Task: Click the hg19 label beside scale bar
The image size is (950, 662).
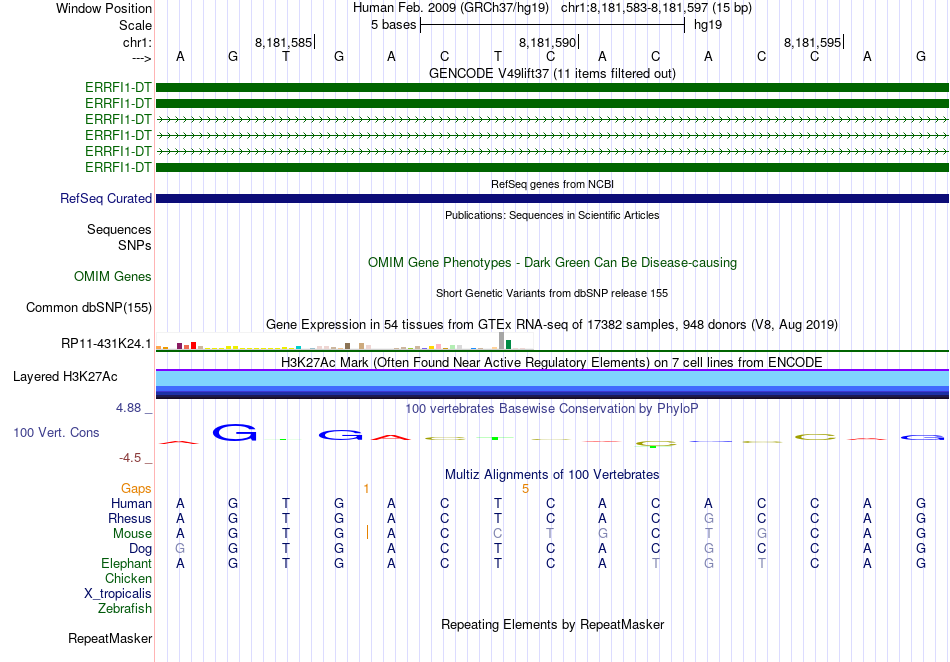Action: (708, 25)
